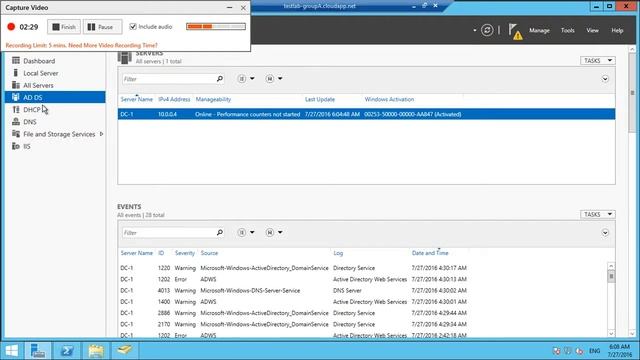Viewport: 640px width, 360px height.
Task: Open Servers TASKS dropdown
Action: [598, 60]
